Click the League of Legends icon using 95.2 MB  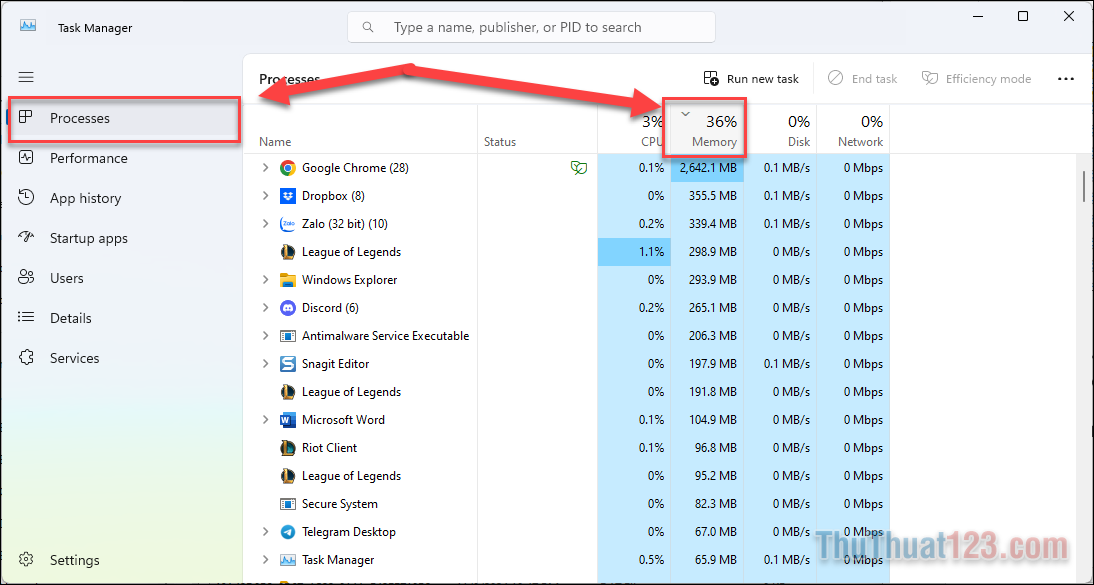pyautogui.click(x=287, y=475)
